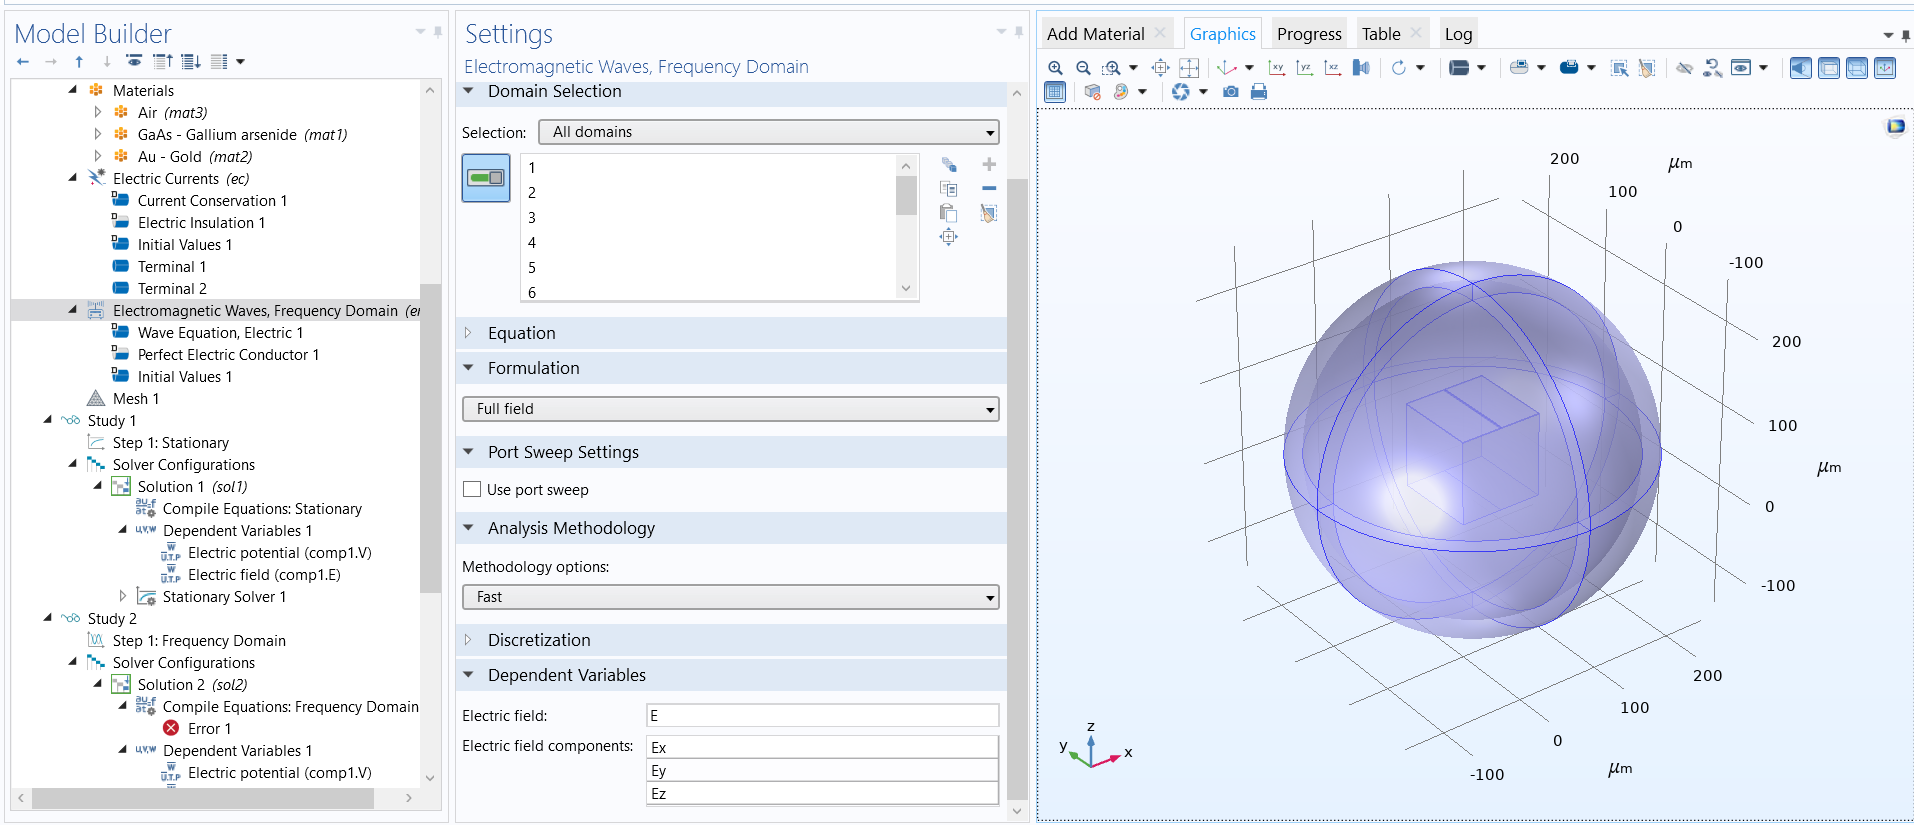Switch to the YZ view

pyautogui.click(x=1305, y=68)
